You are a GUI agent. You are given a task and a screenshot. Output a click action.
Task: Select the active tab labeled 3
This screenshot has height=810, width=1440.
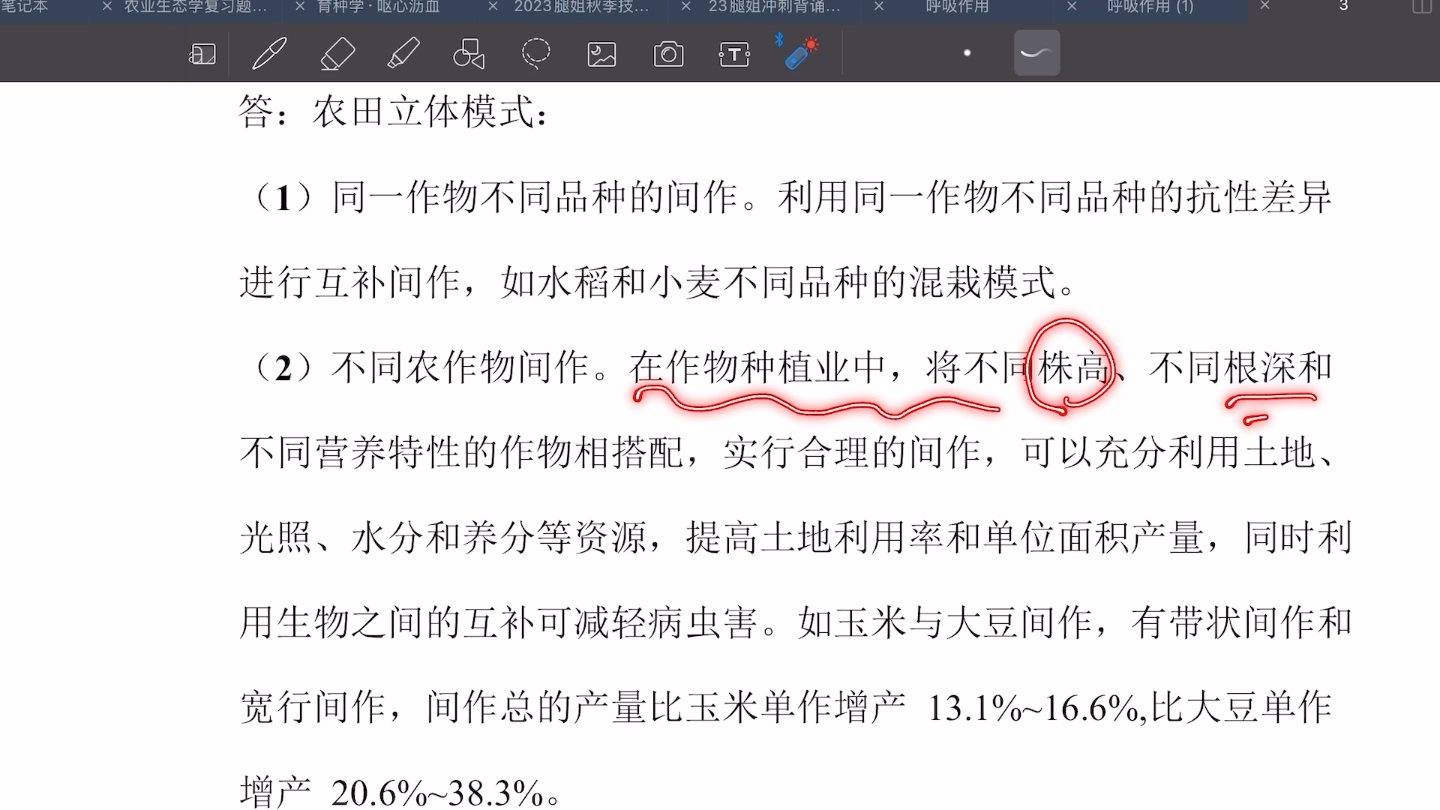click(x=1343, y=6)
